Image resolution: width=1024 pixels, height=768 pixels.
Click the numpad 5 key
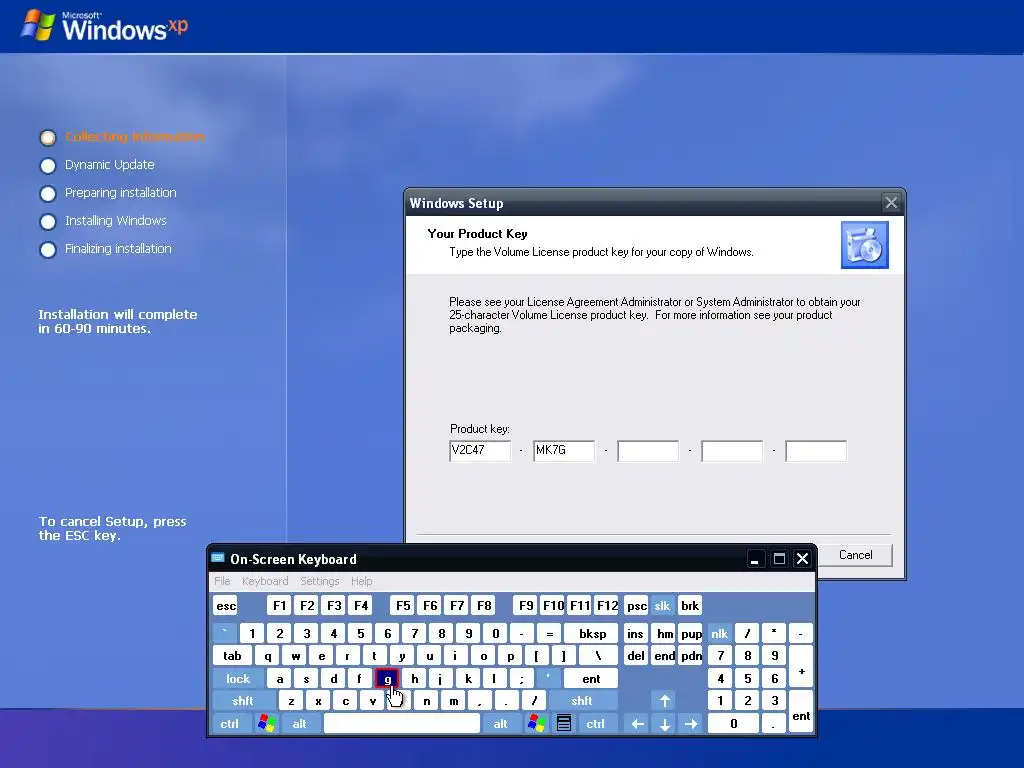(x=747, y=679)
